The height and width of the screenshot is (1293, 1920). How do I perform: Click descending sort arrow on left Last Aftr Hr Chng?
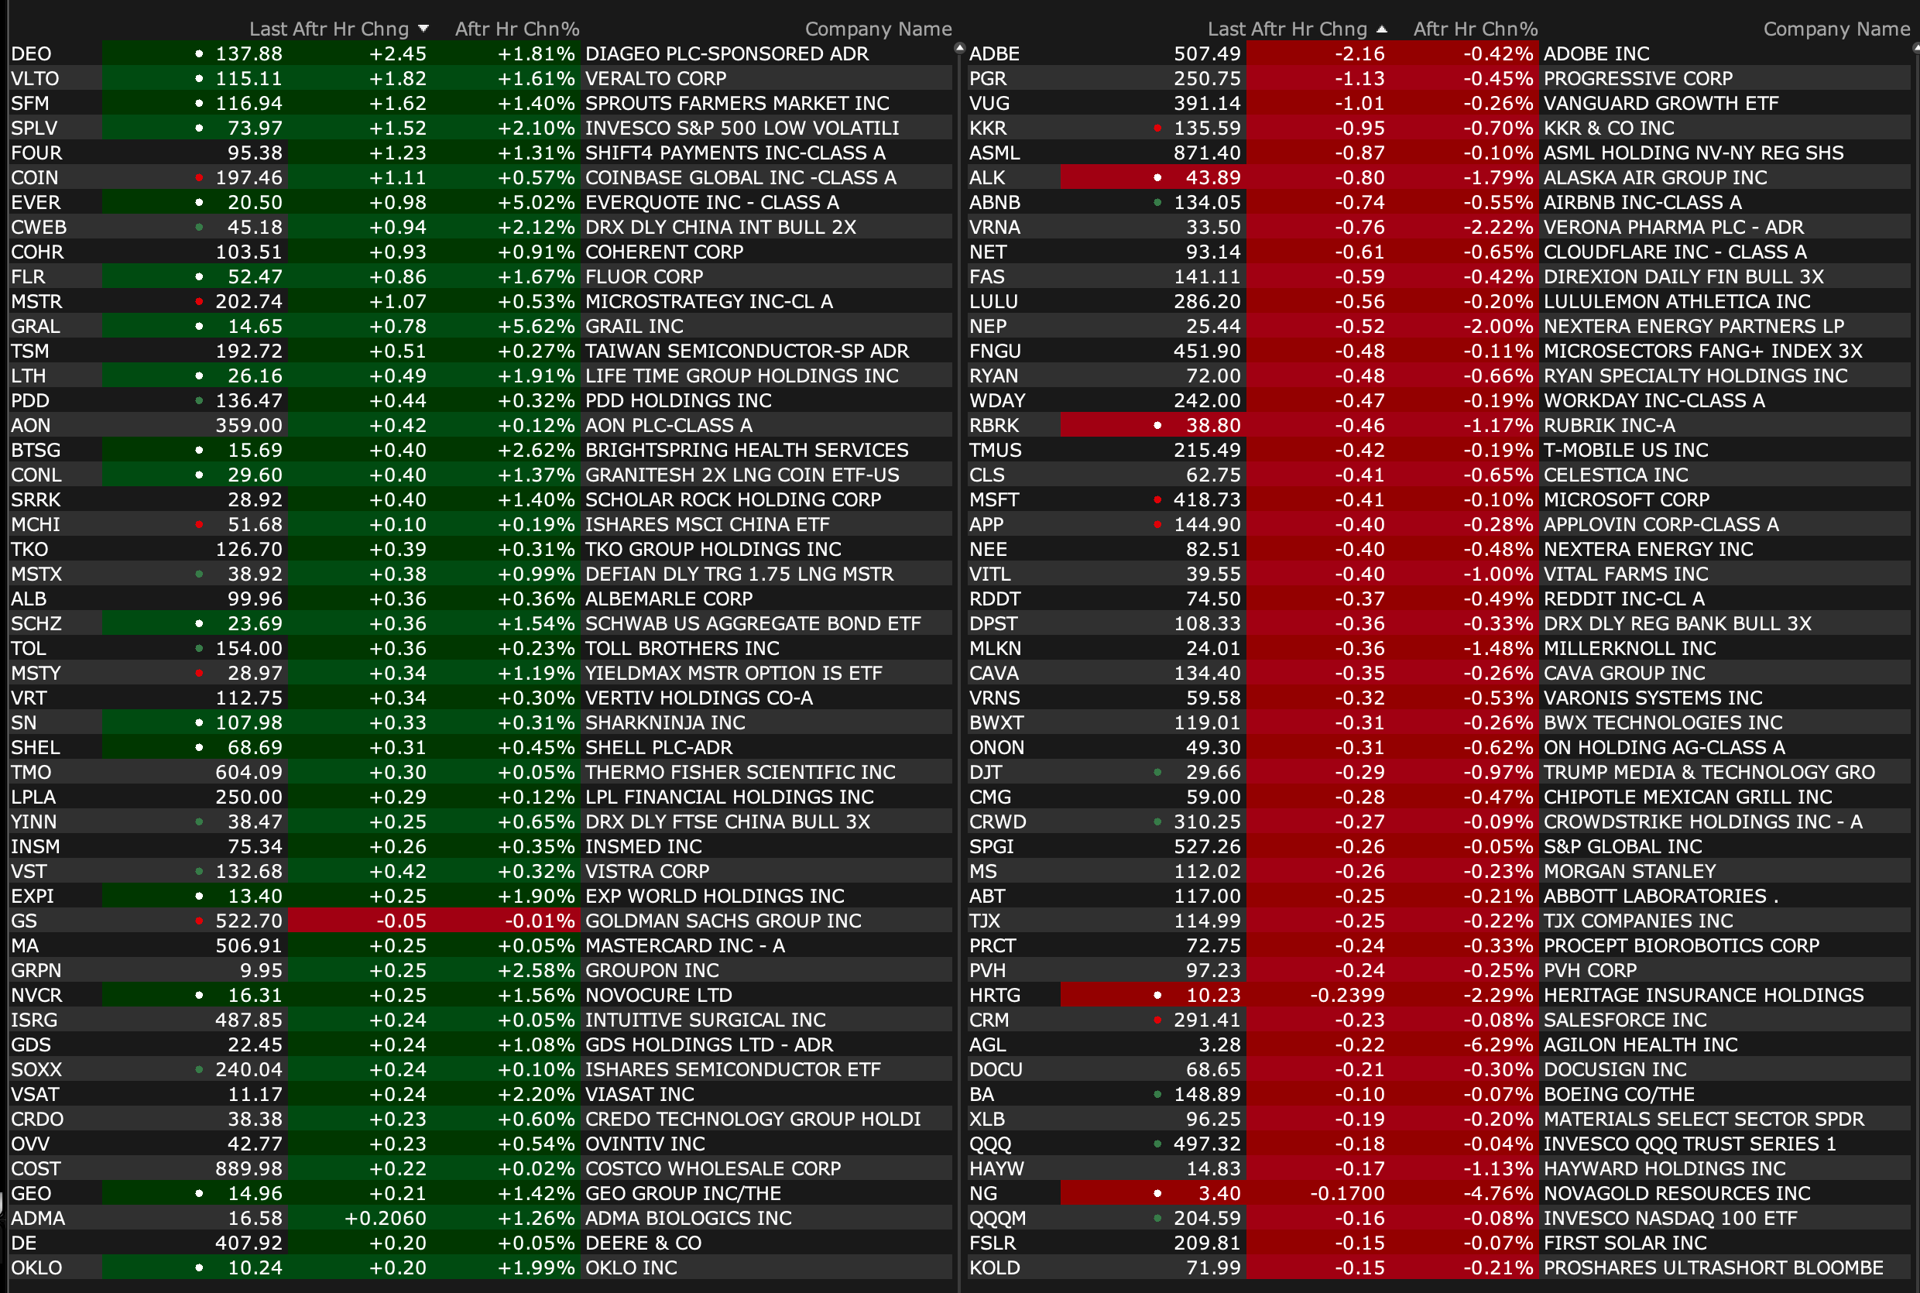[424, 29]
